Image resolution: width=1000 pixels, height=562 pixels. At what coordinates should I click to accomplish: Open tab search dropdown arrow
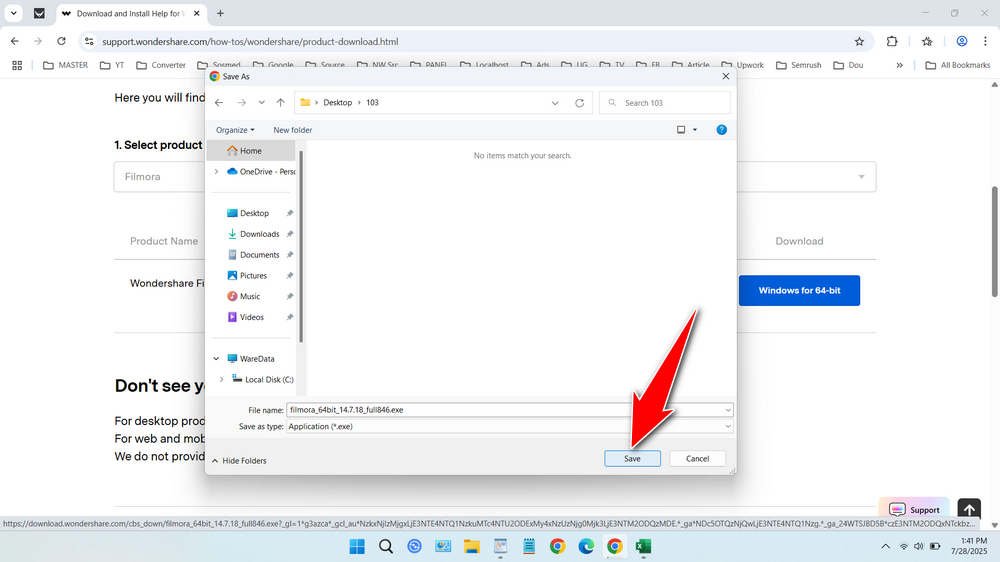pyautogui.click(x=13, y=13)
